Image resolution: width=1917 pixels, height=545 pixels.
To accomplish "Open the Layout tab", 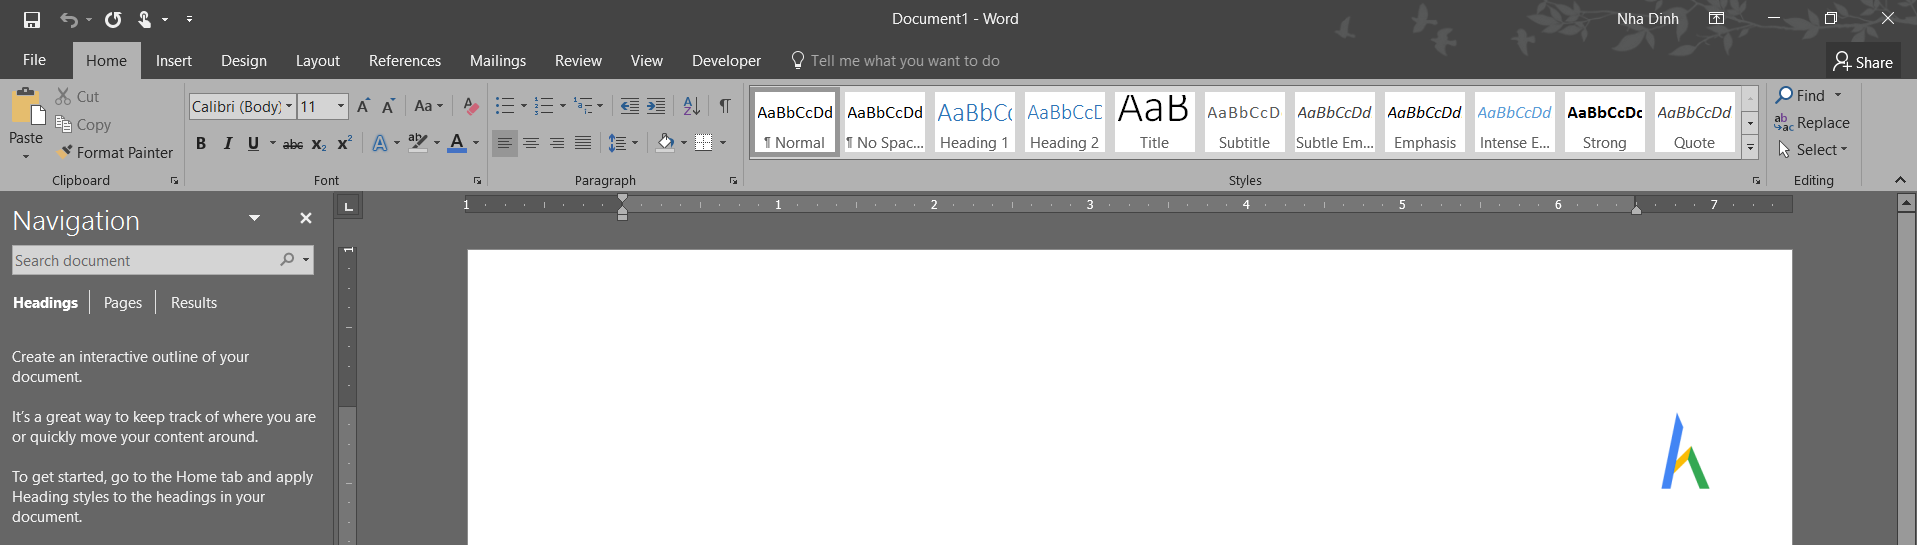I will 318,61.
